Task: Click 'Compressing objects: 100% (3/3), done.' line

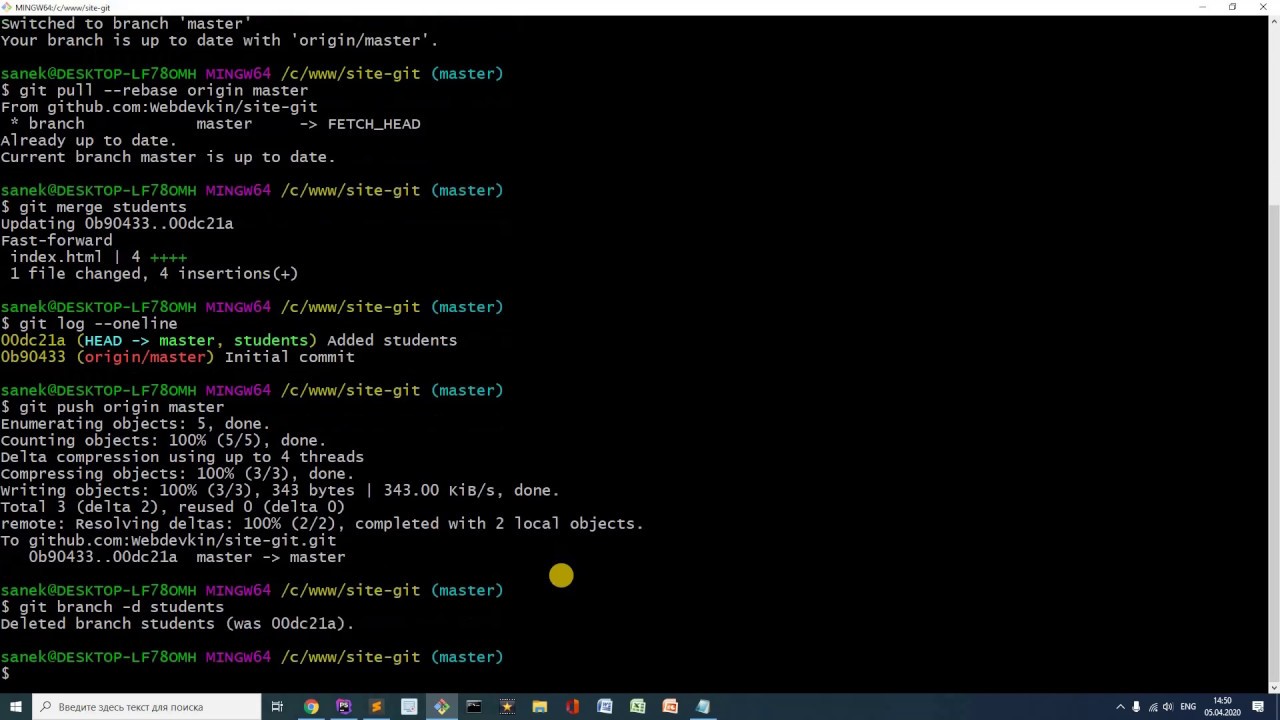Action: point(177,474)
